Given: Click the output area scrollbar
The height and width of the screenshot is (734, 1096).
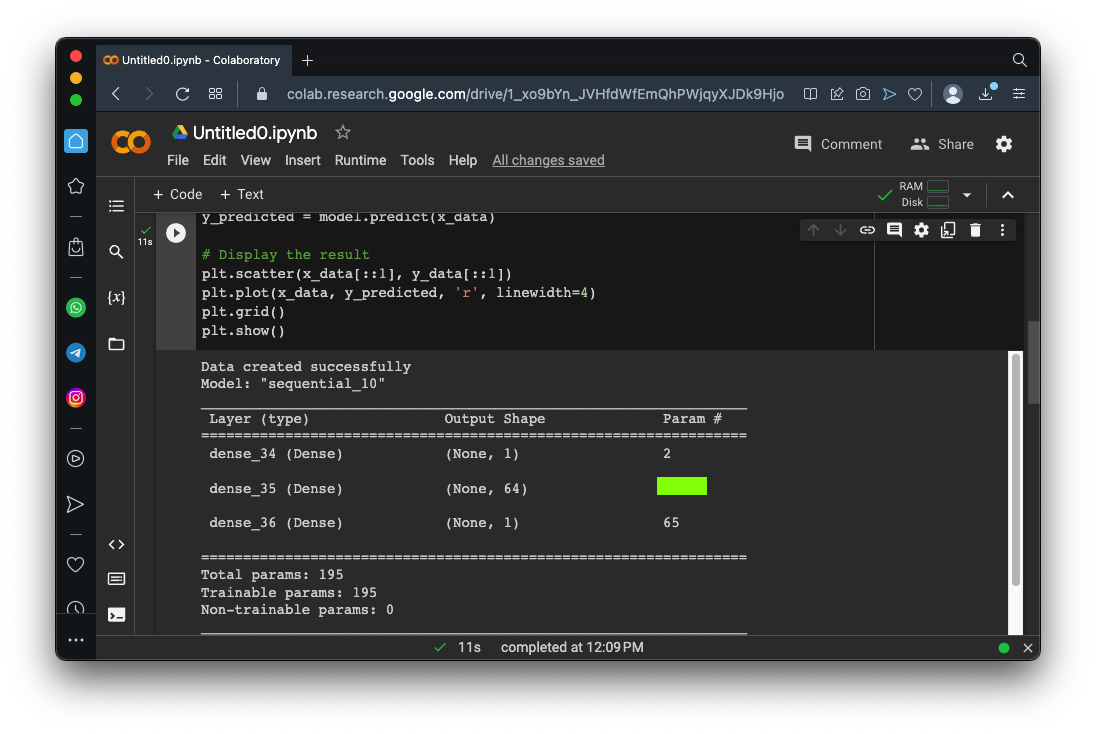Looking at the screenshot, I should click(1016, 470).
